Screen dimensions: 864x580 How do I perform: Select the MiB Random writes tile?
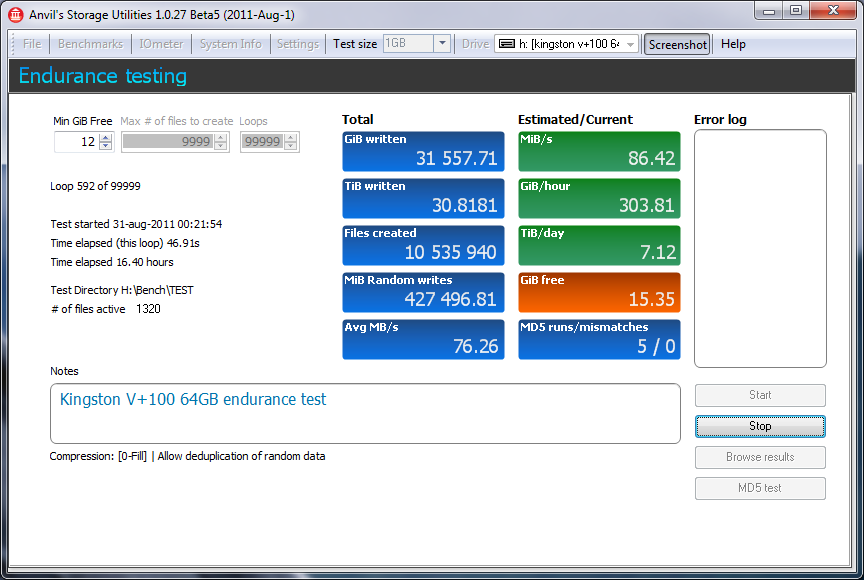pyautogui.click(x=423, y=292)
